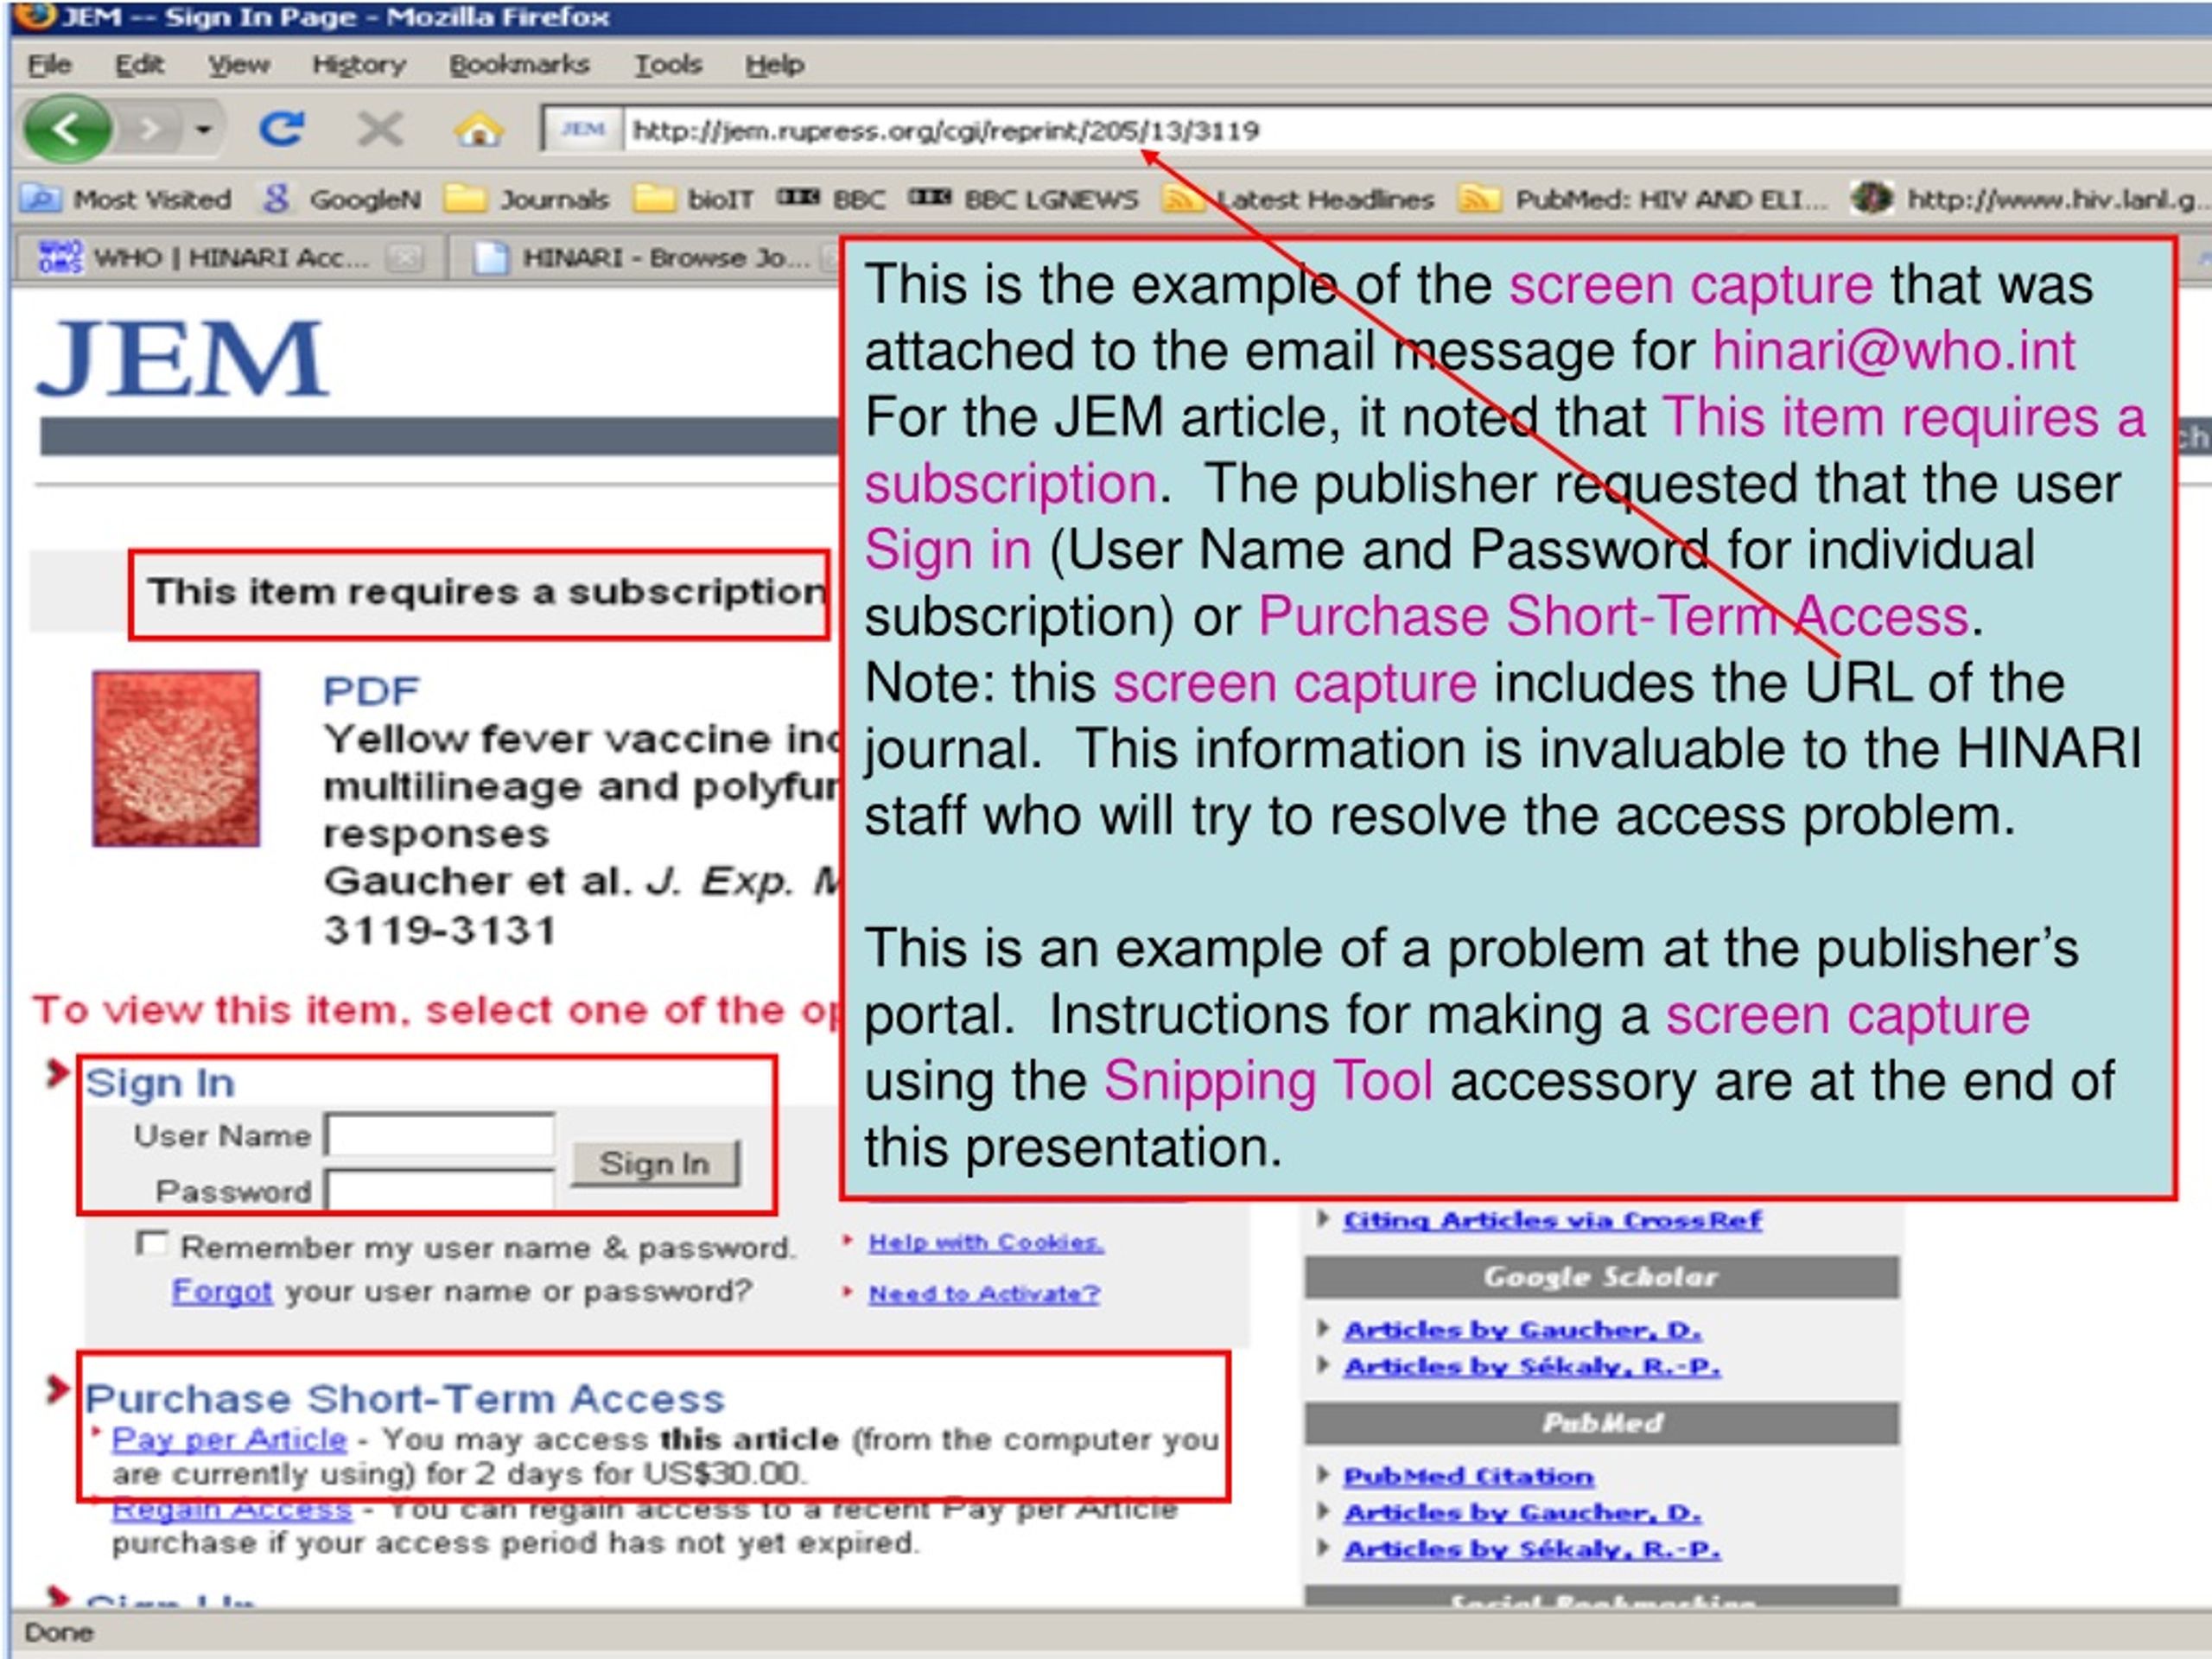2212x1659 pixels.
Task: Open the Need to Activate? link
Action: [984, 1294]
